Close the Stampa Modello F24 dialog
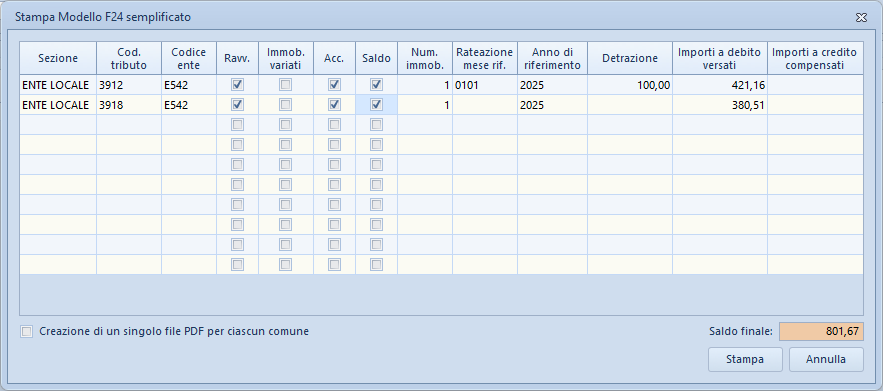 point(860,17)
